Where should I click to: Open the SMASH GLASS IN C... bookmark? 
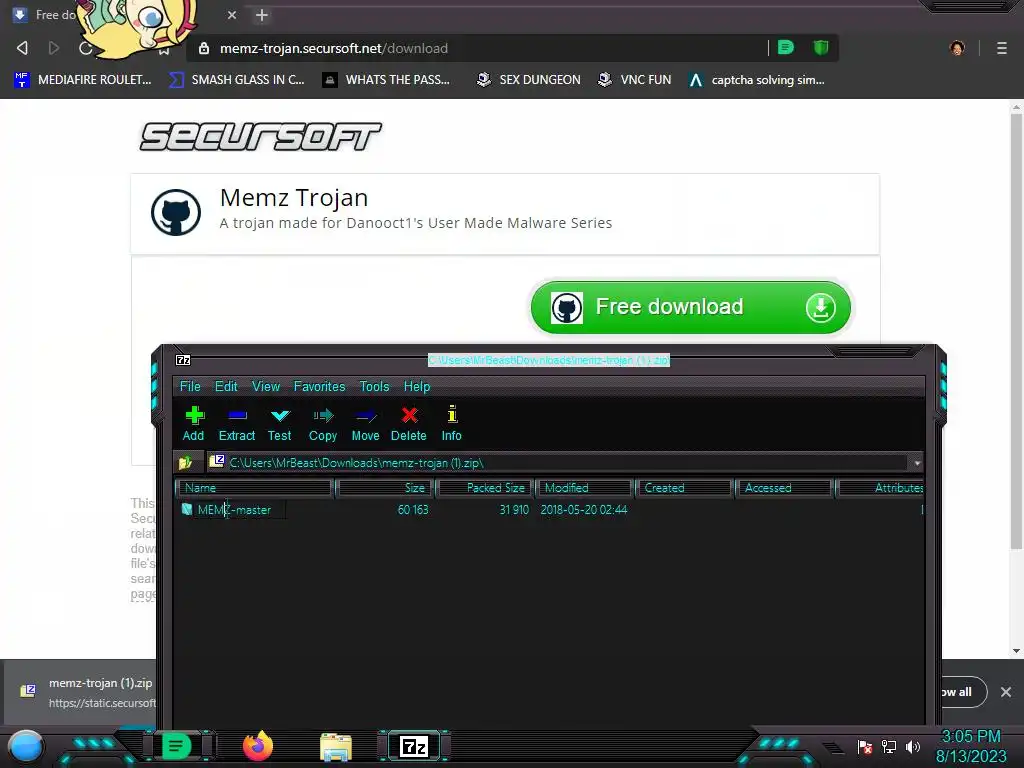click(x=236, y=80)
